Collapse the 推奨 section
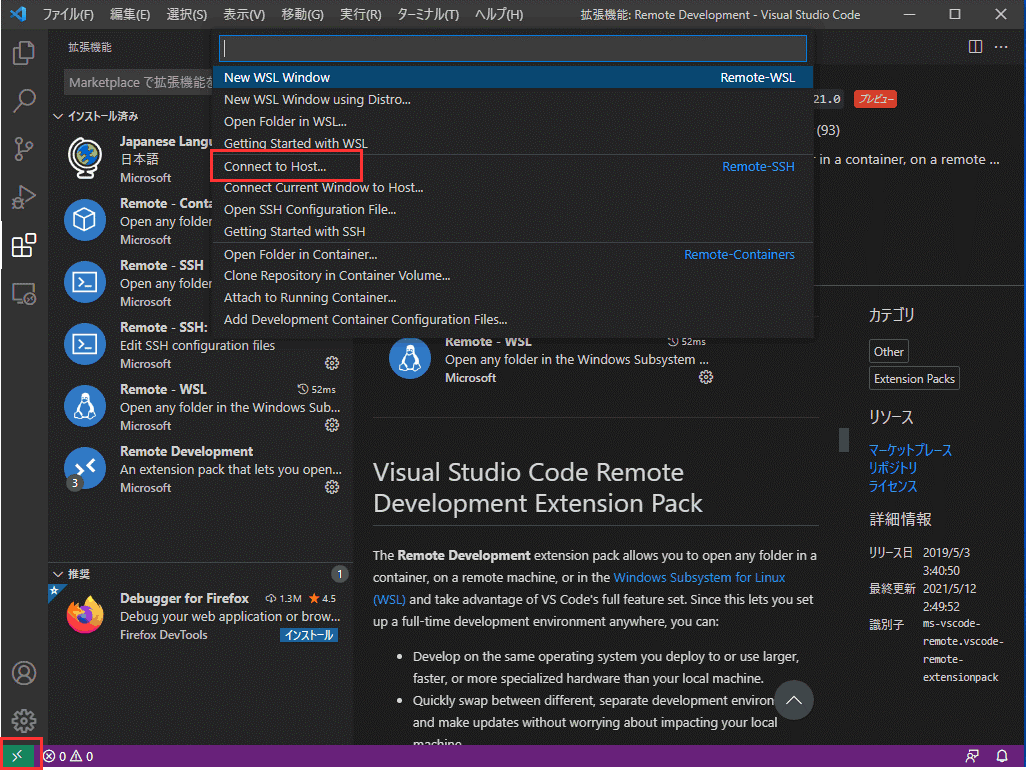This screenshot has height=770, width=1027. pos(72,574)
